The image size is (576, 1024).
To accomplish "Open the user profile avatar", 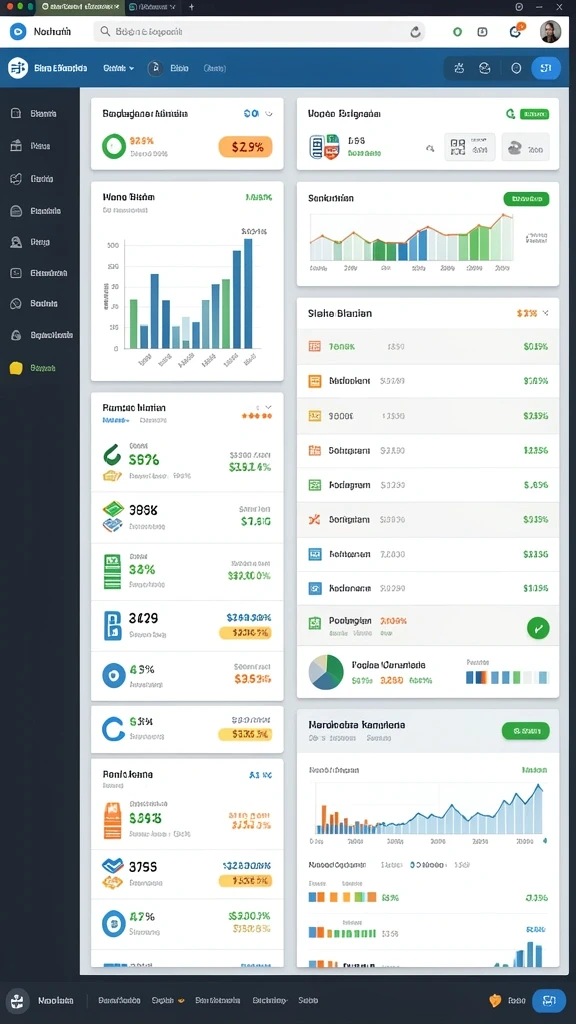I will pos(551,31).
